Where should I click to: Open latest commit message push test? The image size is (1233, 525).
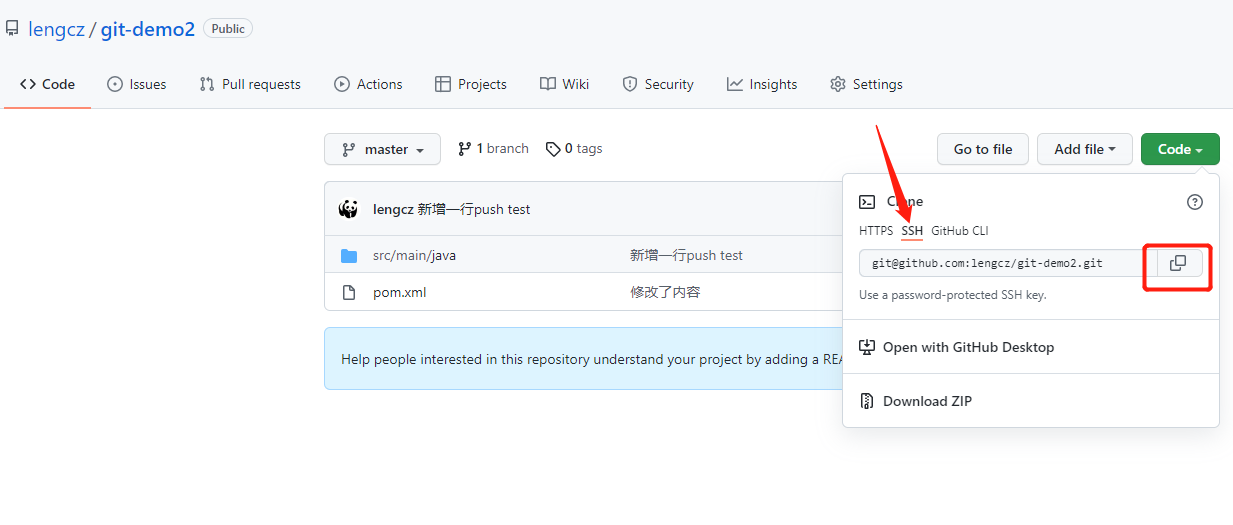(474, 209)
